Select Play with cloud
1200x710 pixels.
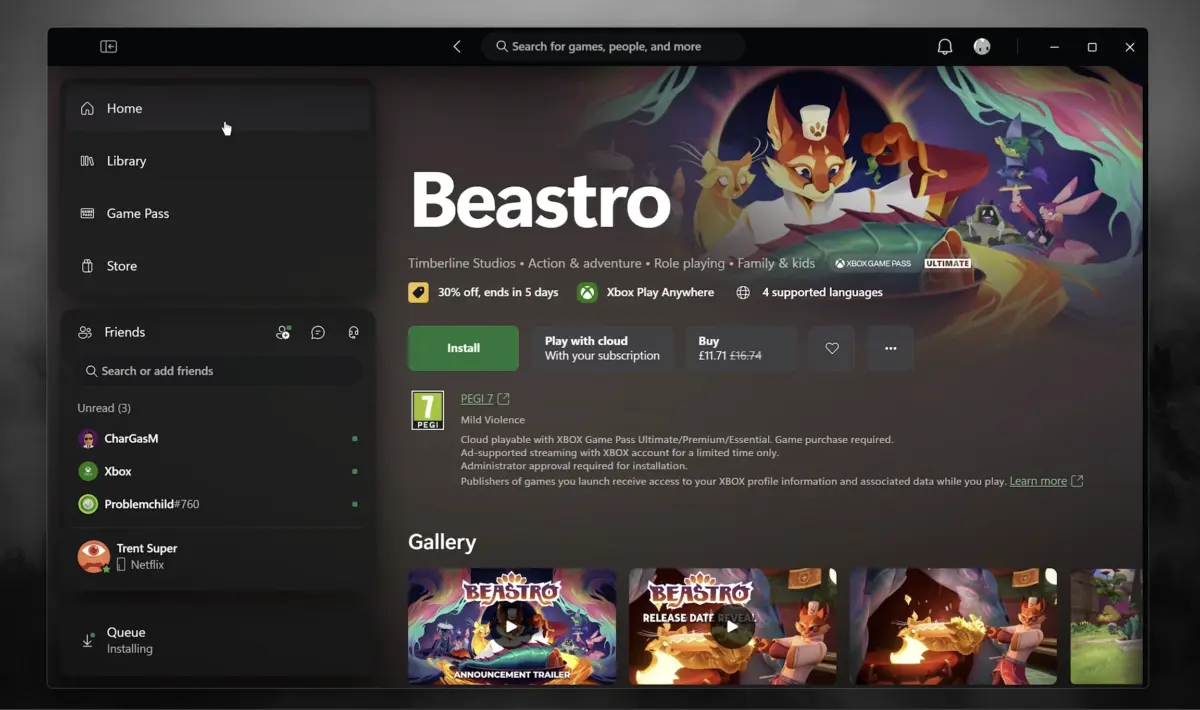[602, 348]
